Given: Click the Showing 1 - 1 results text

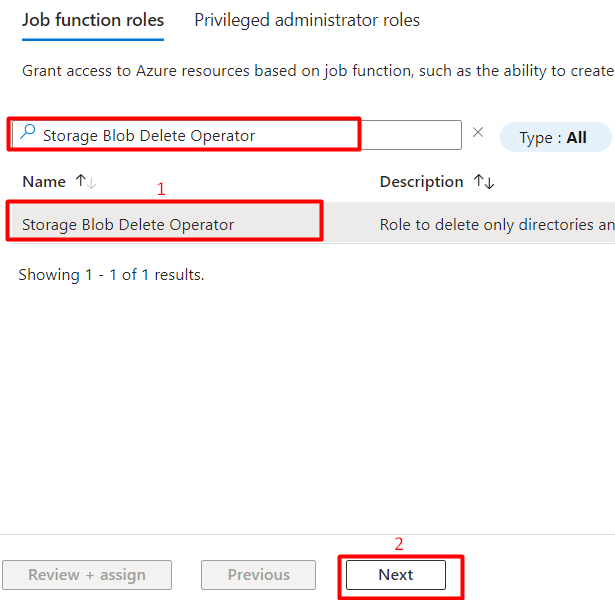Looking at the screenshot, I should coord(111,275).
